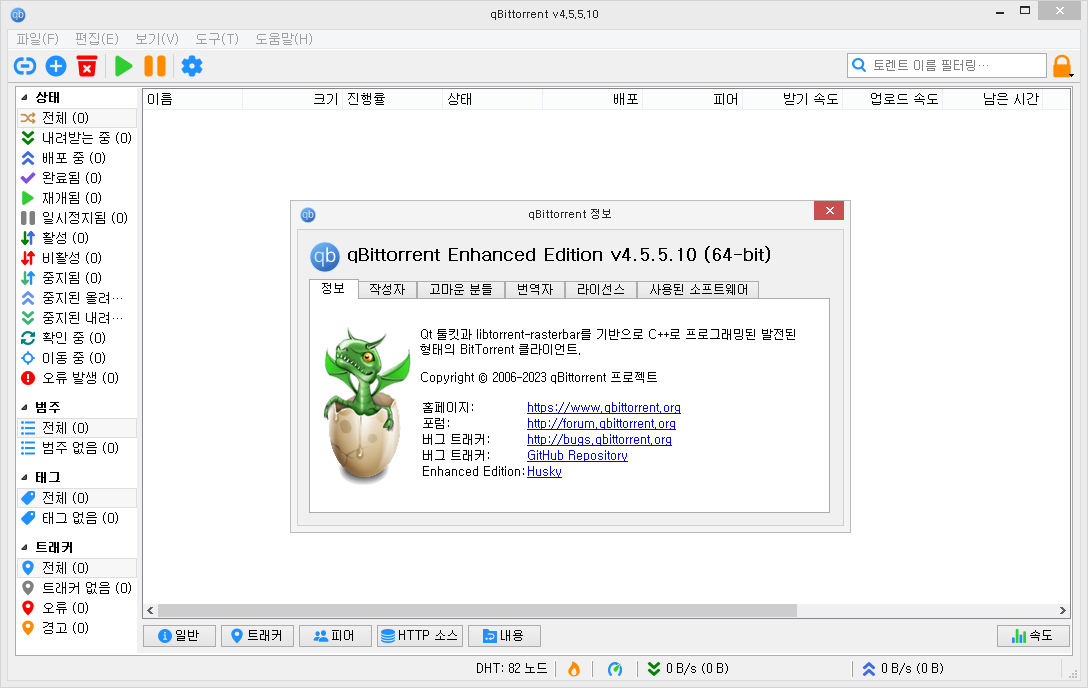Image resolution: width=1088 pixels, height=688 pixels.
Task: Open the forum.qbittorrent.org link
Action: pyautogui.click(x=602, y=424)
